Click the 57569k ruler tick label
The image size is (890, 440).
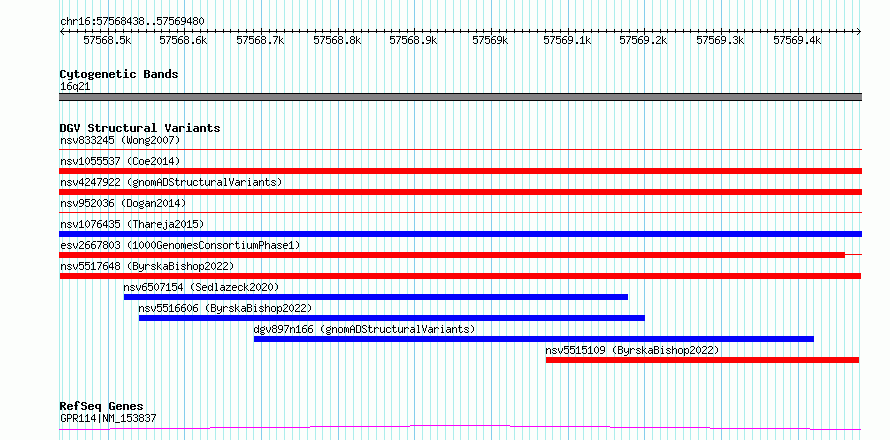(x=490, y=40)
